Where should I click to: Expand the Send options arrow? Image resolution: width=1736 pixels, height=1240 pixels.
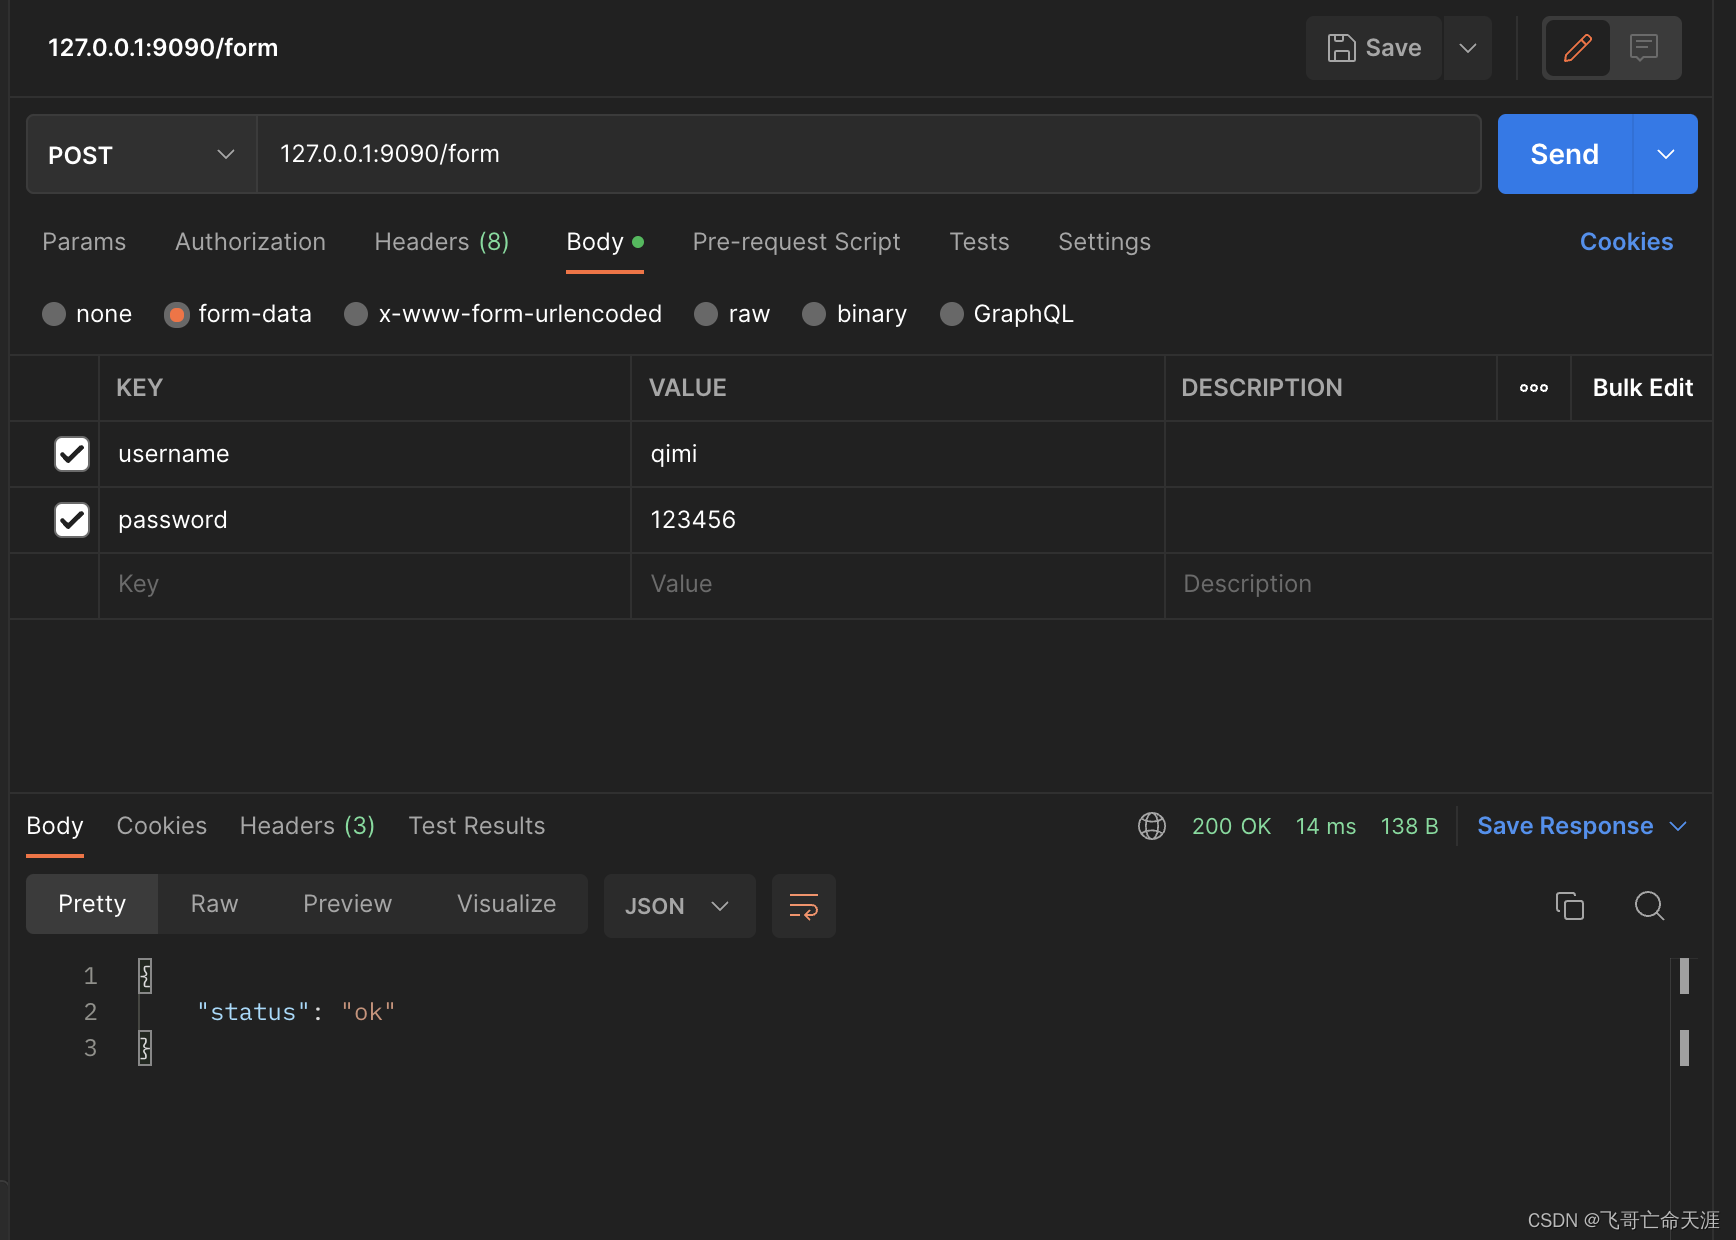click(x=1666, y=154)
